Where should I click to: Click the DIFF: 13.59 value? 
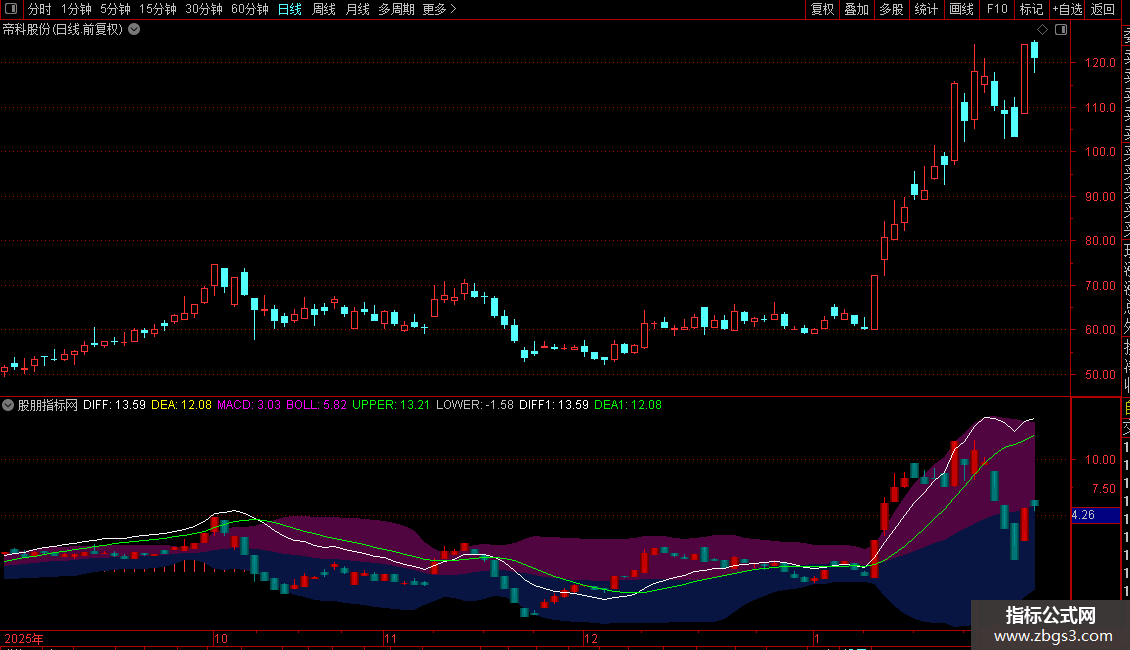pos(114,405)
